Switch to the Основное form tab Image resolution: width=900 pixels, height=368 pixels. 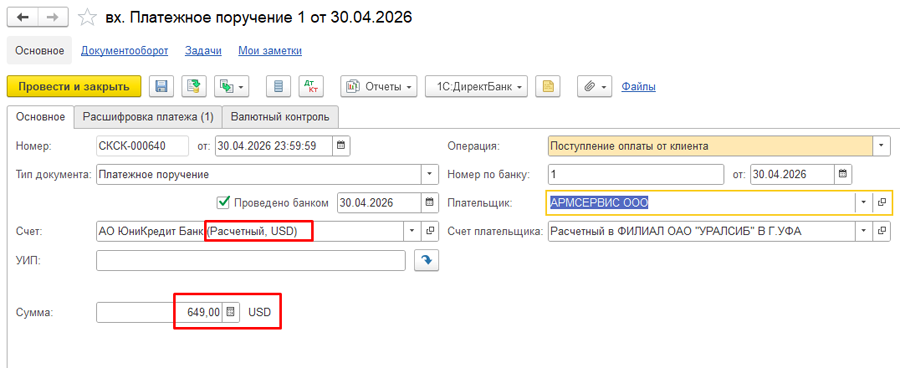point(40,117)
